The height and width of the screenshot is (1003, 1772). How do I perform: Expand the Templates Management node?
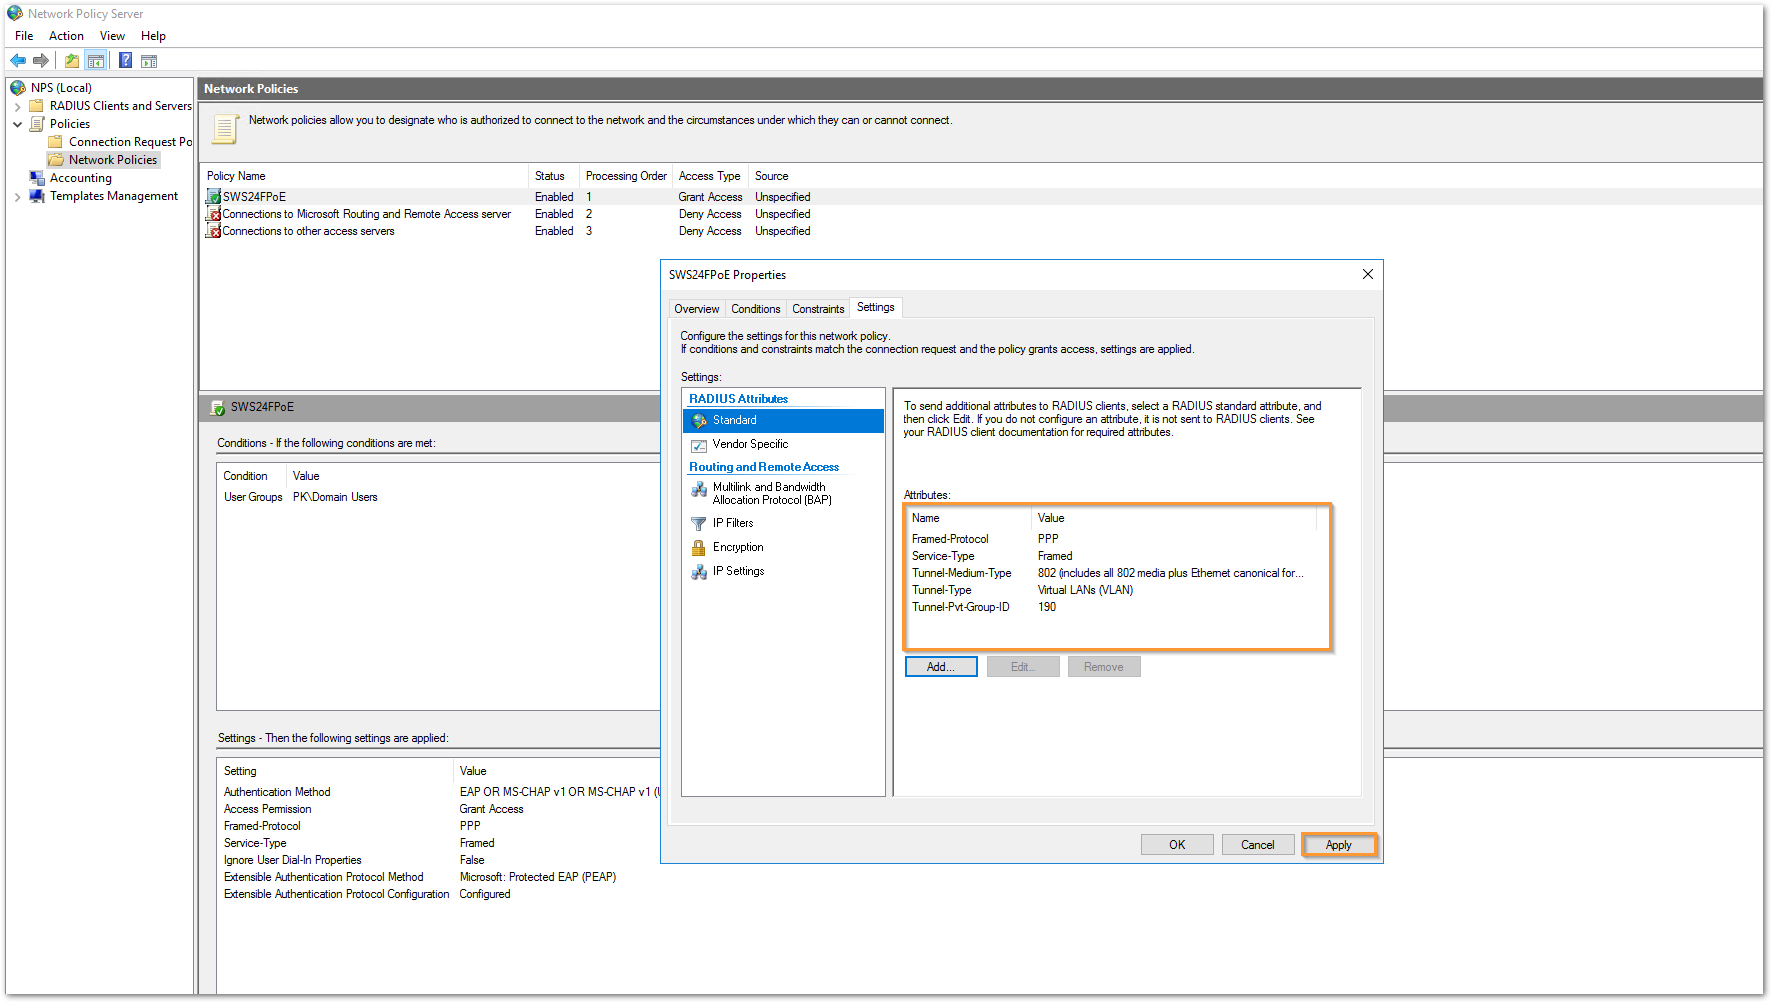(x=17, y=197)
